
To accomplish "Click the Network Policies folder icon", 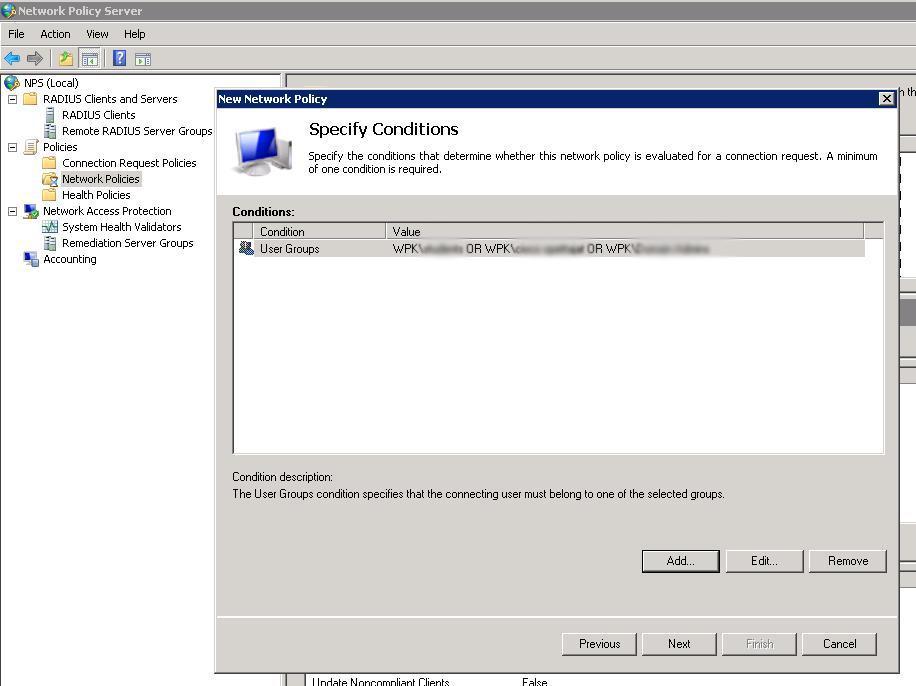I will 50,179.
